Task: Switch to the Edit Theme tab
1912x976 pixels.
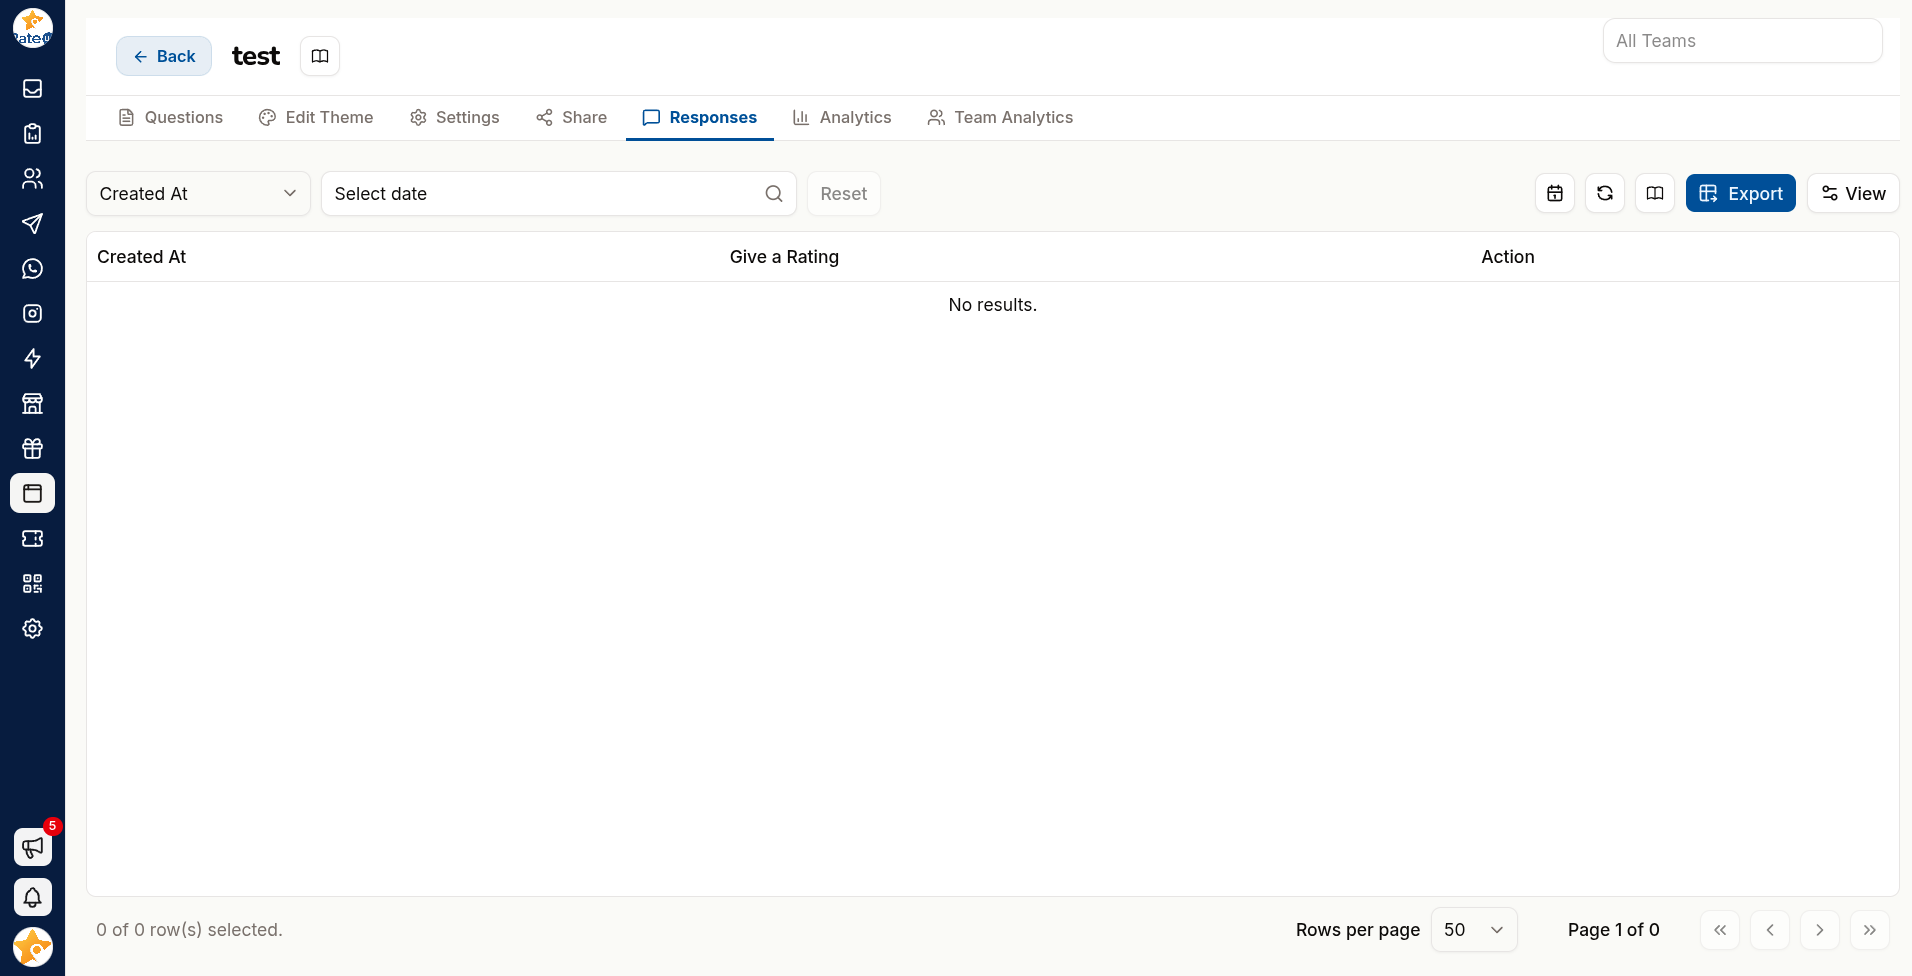Action: tap(316, 117)
